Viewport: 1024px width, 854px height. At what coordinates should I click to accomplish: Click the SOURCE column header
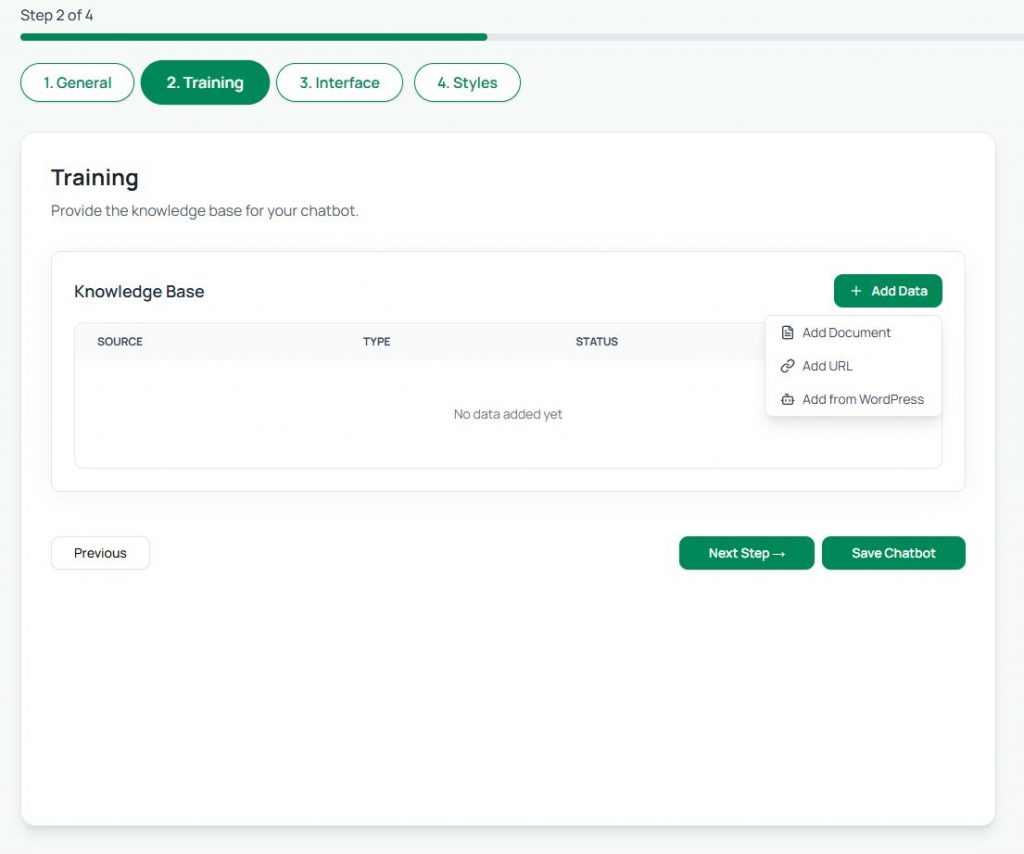[x=120, y=341]
